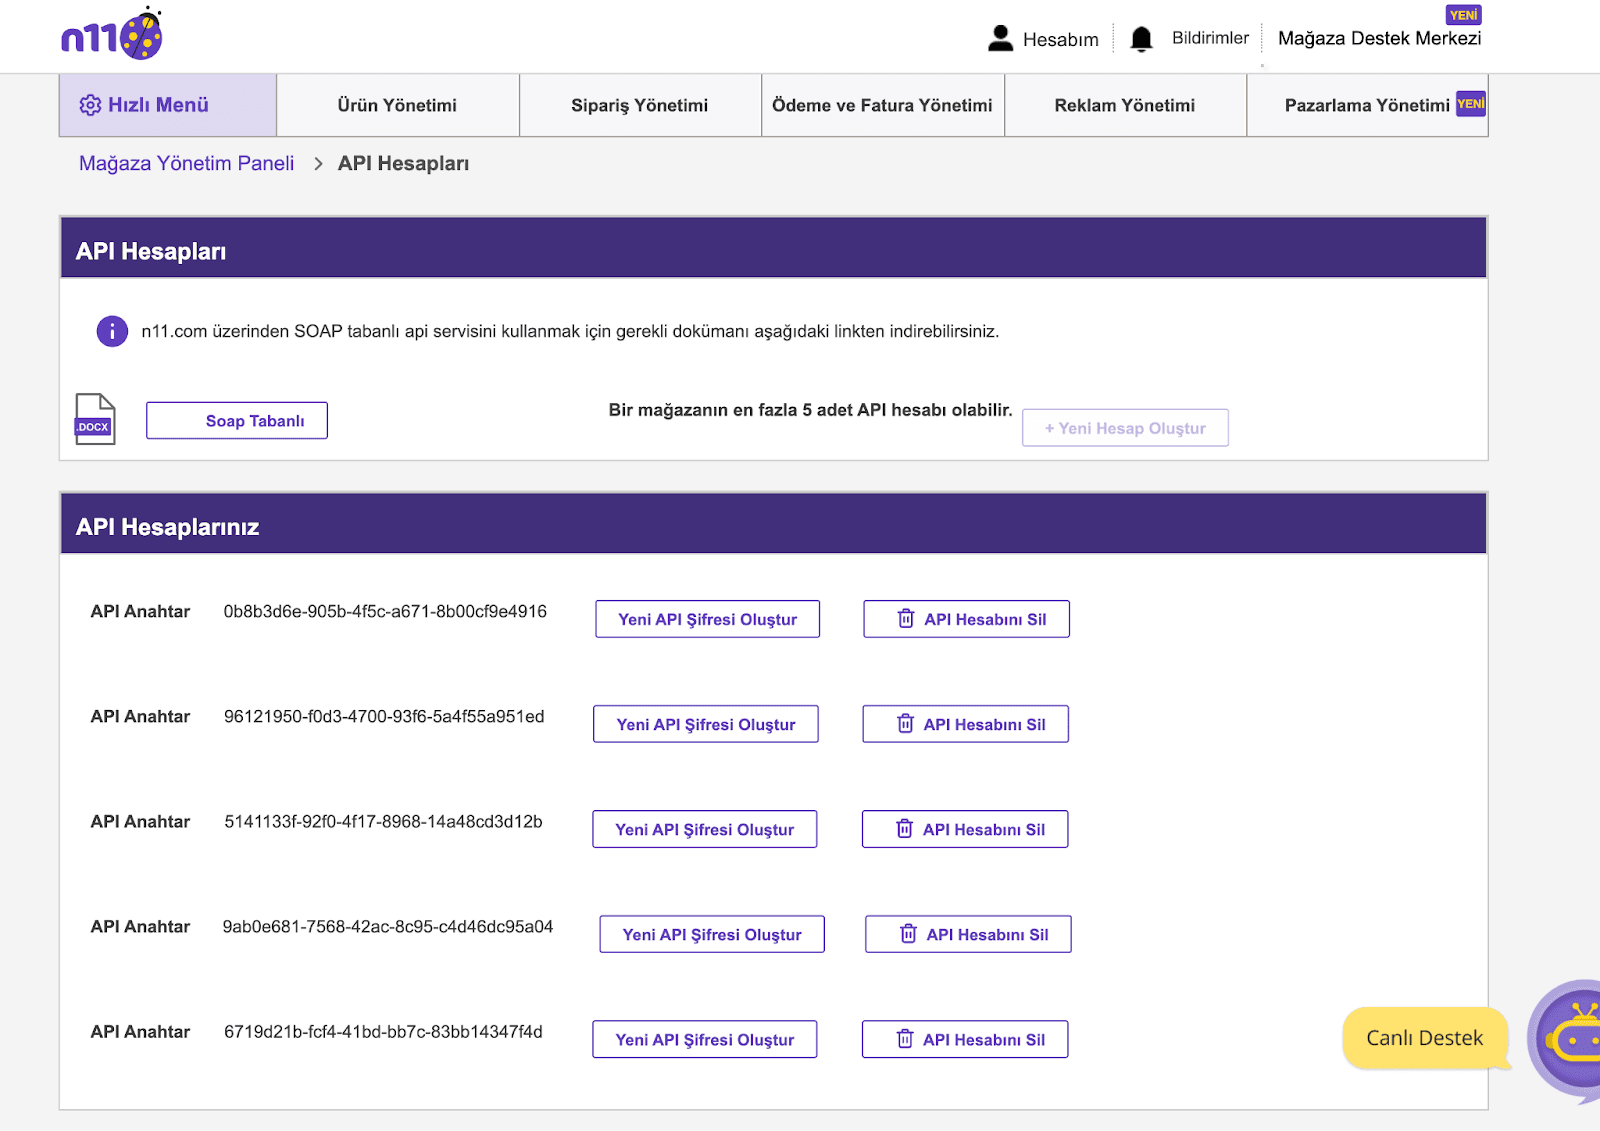
Task: Delete API account with key 6719d21b
Action: (x=965, y=1039)
